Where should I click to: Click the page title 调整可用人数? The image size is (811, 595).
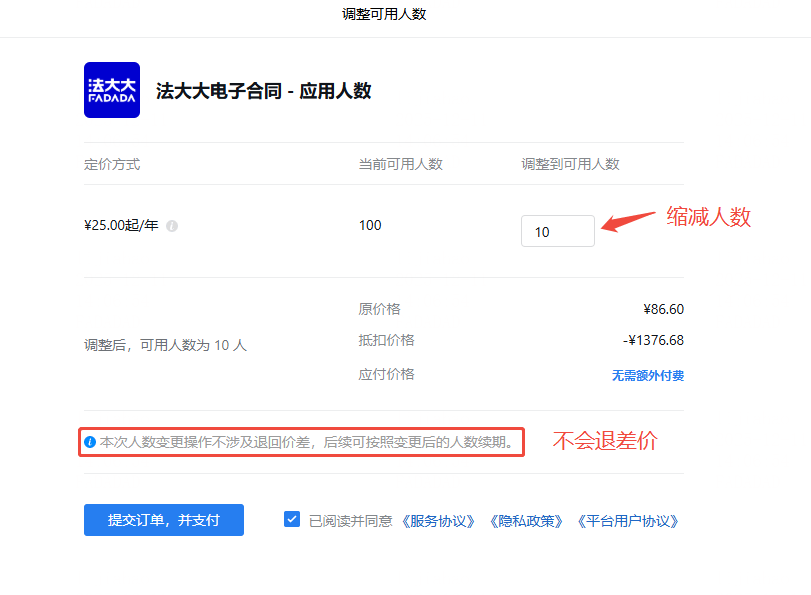tap(384, 14)
